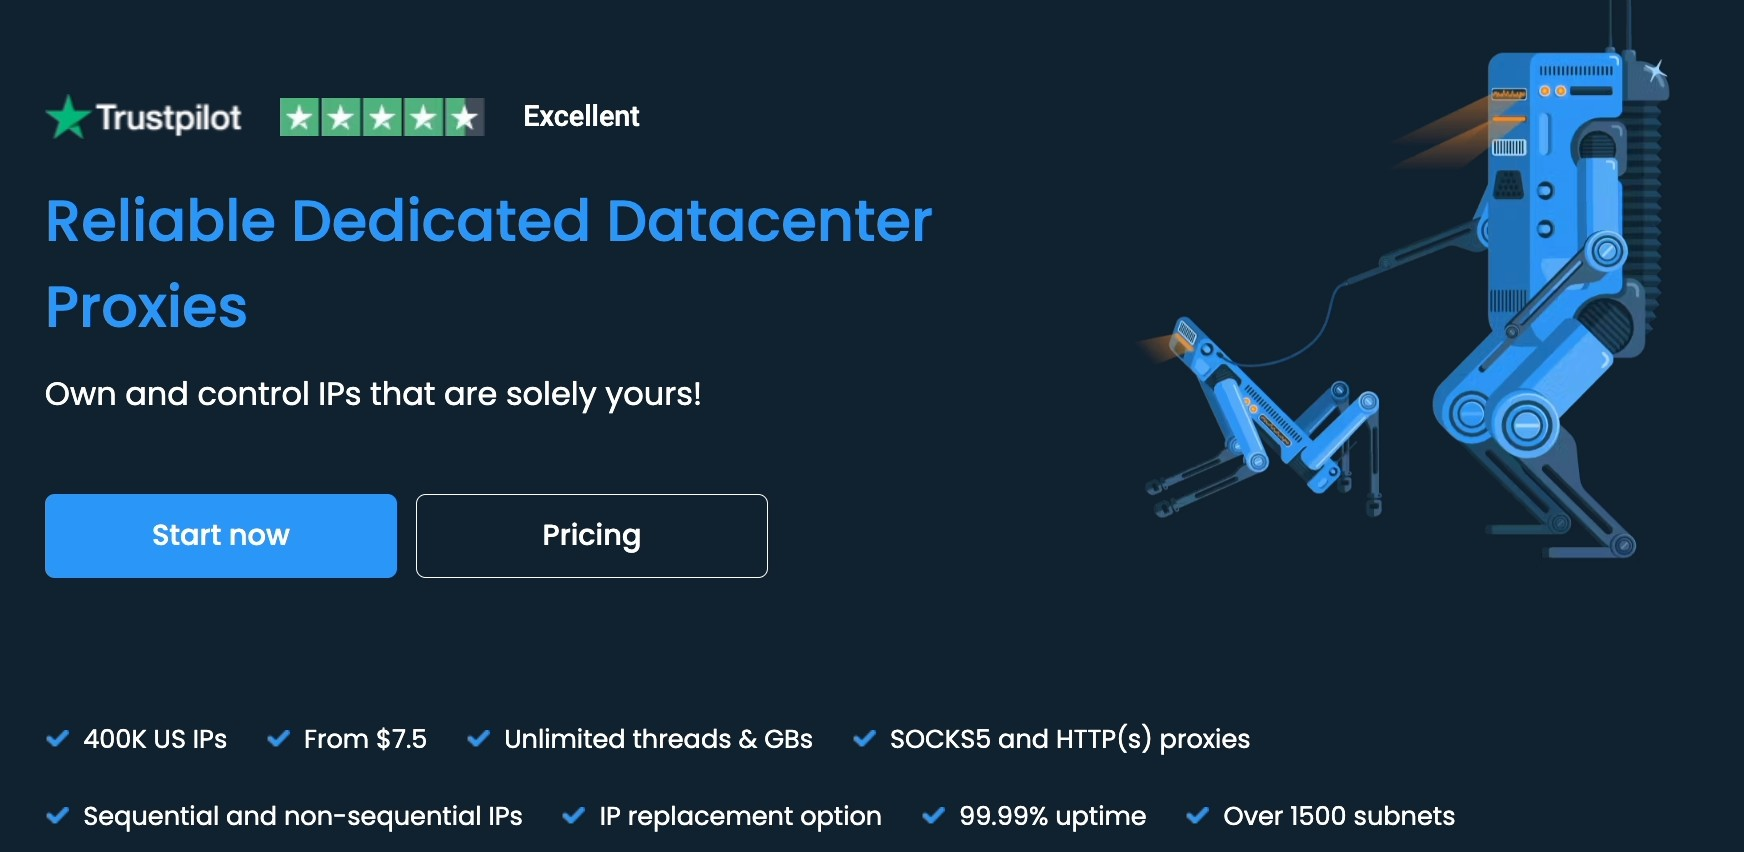The width and height of the screenshot is (1744, 852).
Task: Click the checkmark by SOCKS5 and HTTP(s) proxies
Action: [864, 738]
